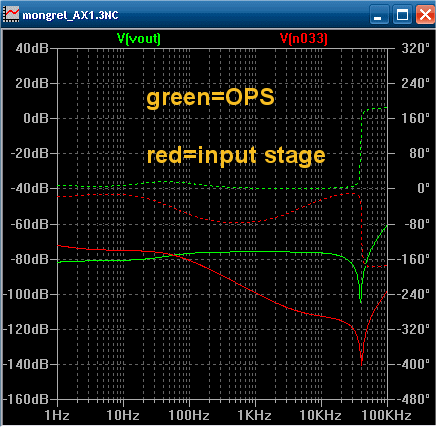Click the -100dB left axis label
Image resolution: width=436 pixels, height=427 pixels.
(x=26, y=294)
